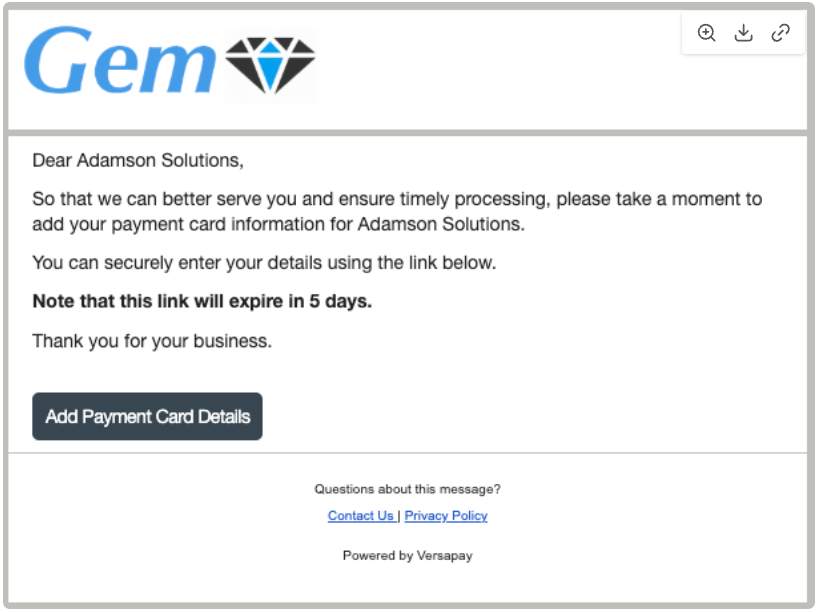Click the divider line above the footer
The width and height of the screenshot is (818, 612).
tap(408, 453)
